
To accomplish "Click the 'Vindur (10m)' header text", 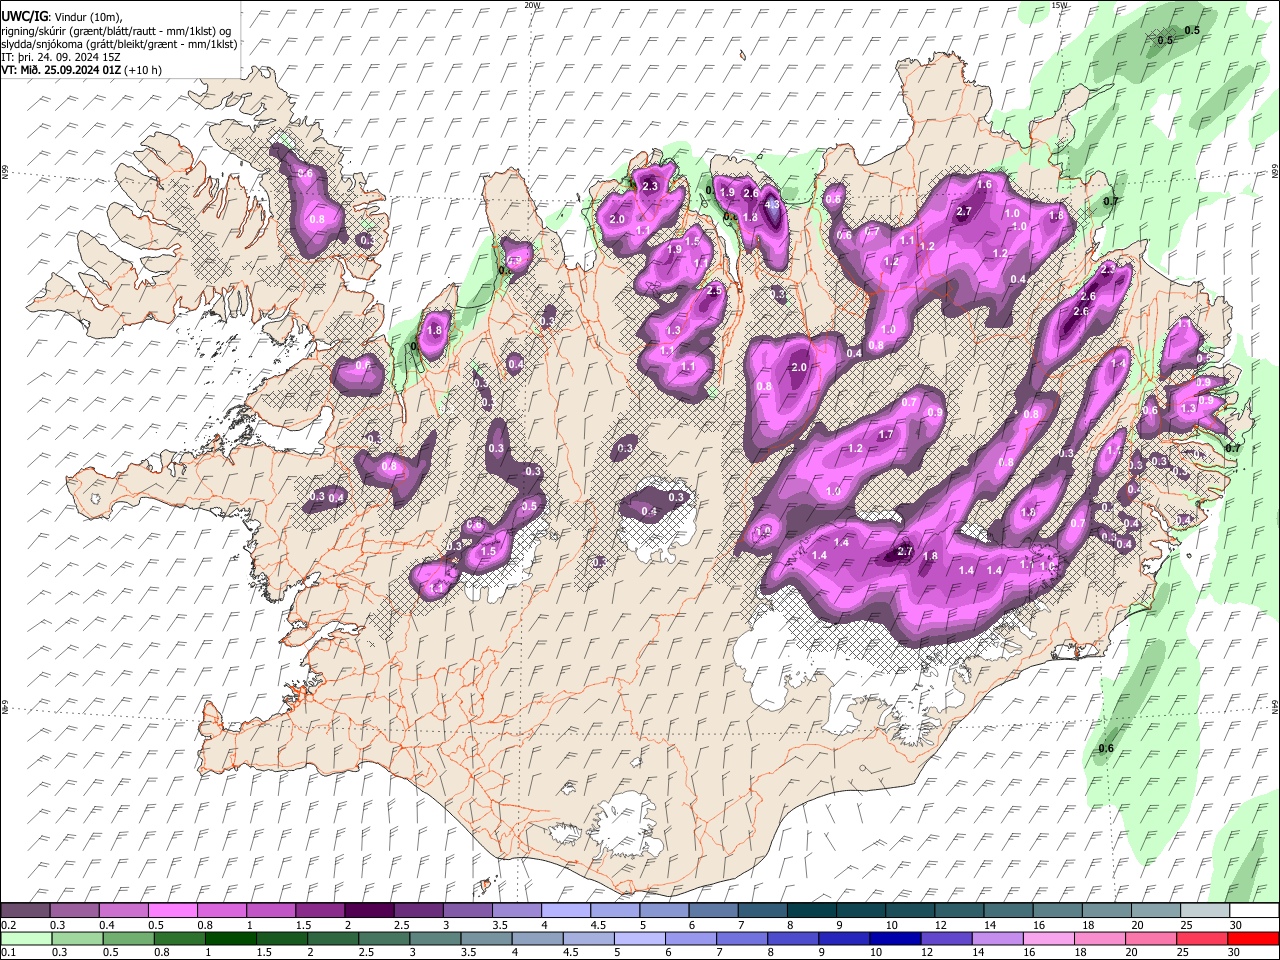I will click(88, 17).
